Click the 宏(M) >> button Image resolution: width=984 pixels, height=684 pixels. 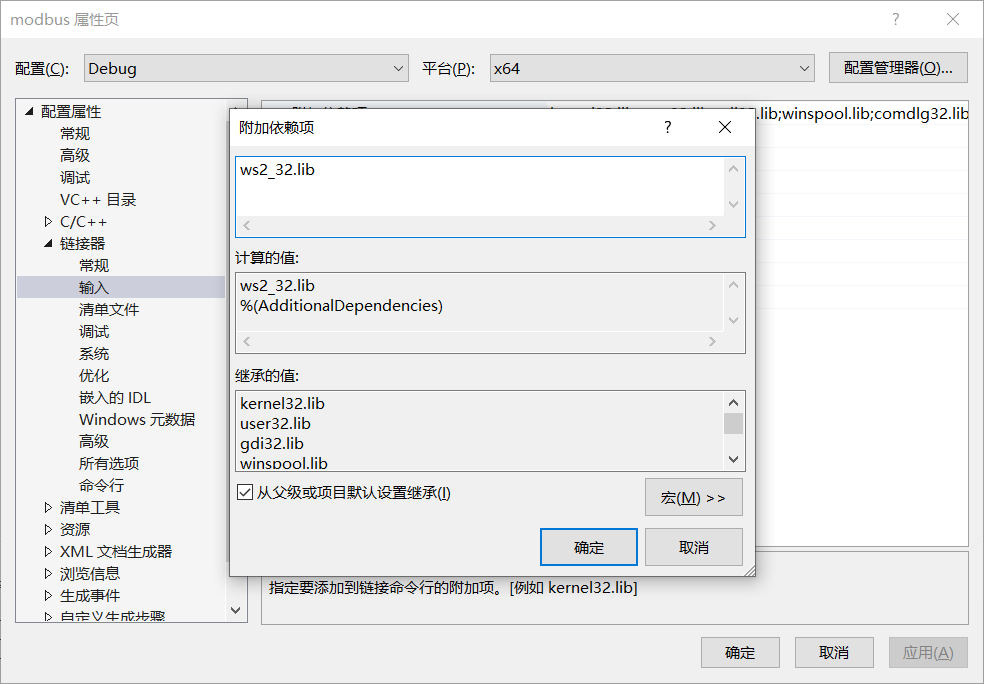click(x=693, y=497)
